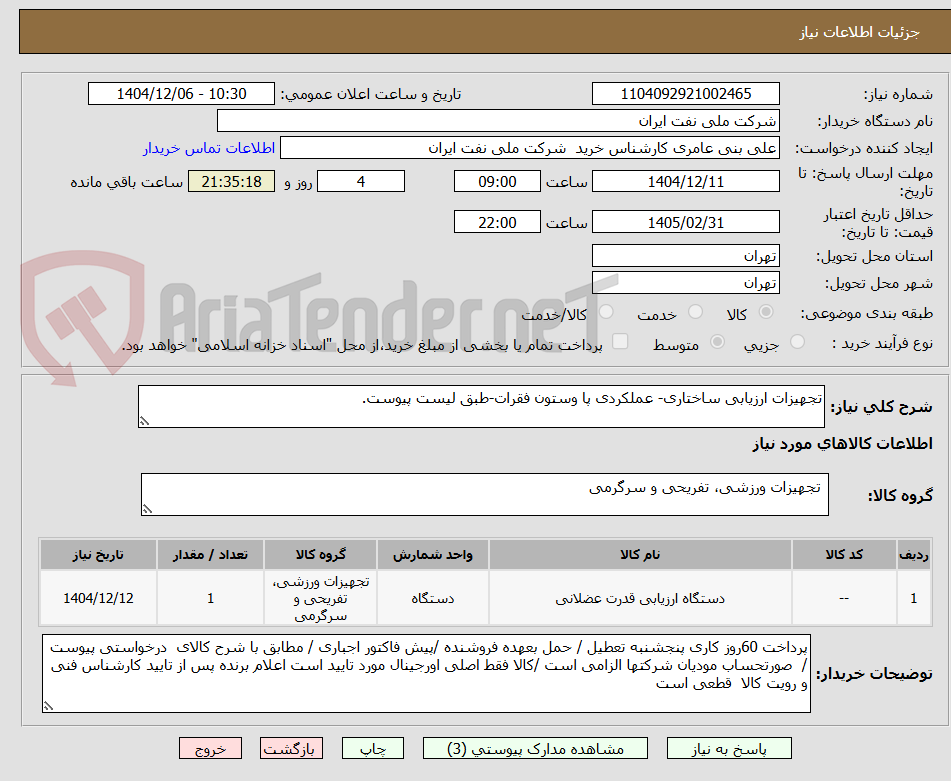
Task: Click the 'واحد شمارش' column header
Action: (x=432, y=555)
